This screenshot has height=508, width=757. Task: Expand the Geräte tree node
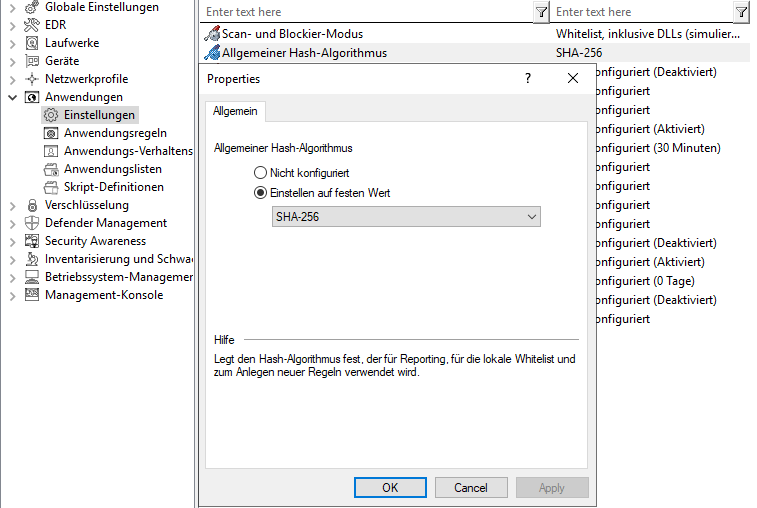13,61
